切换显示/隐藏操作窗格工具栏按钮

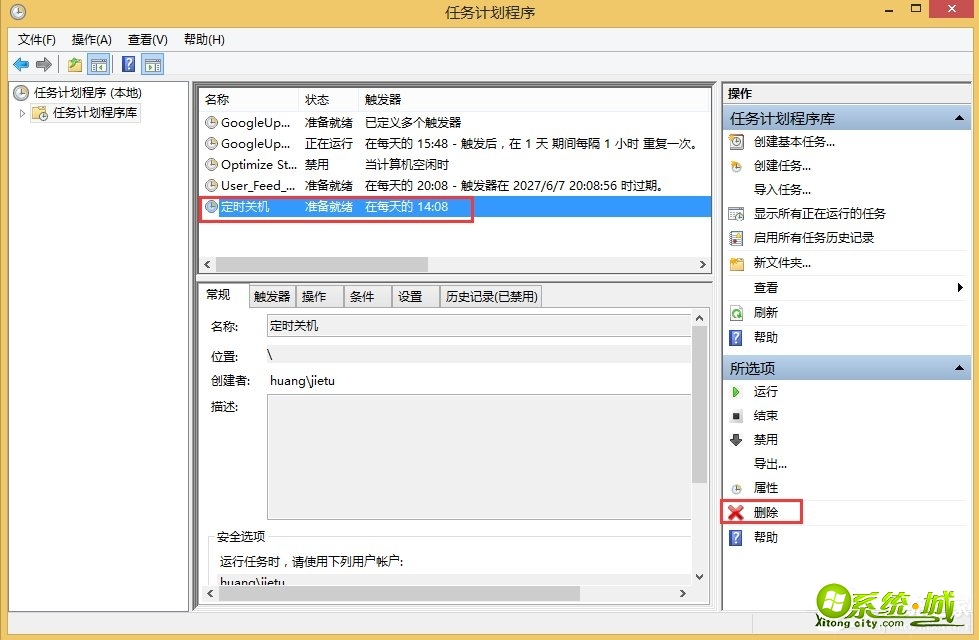(x=151, y=63)
